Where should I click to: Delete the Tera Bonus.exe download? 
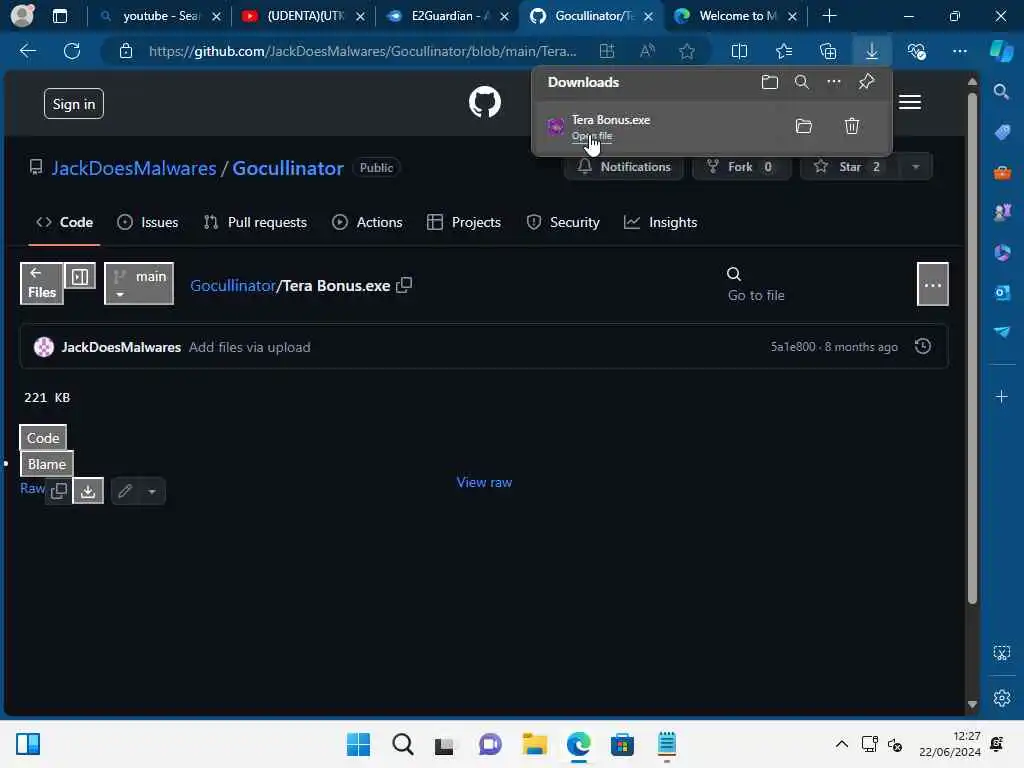(852, 126)
